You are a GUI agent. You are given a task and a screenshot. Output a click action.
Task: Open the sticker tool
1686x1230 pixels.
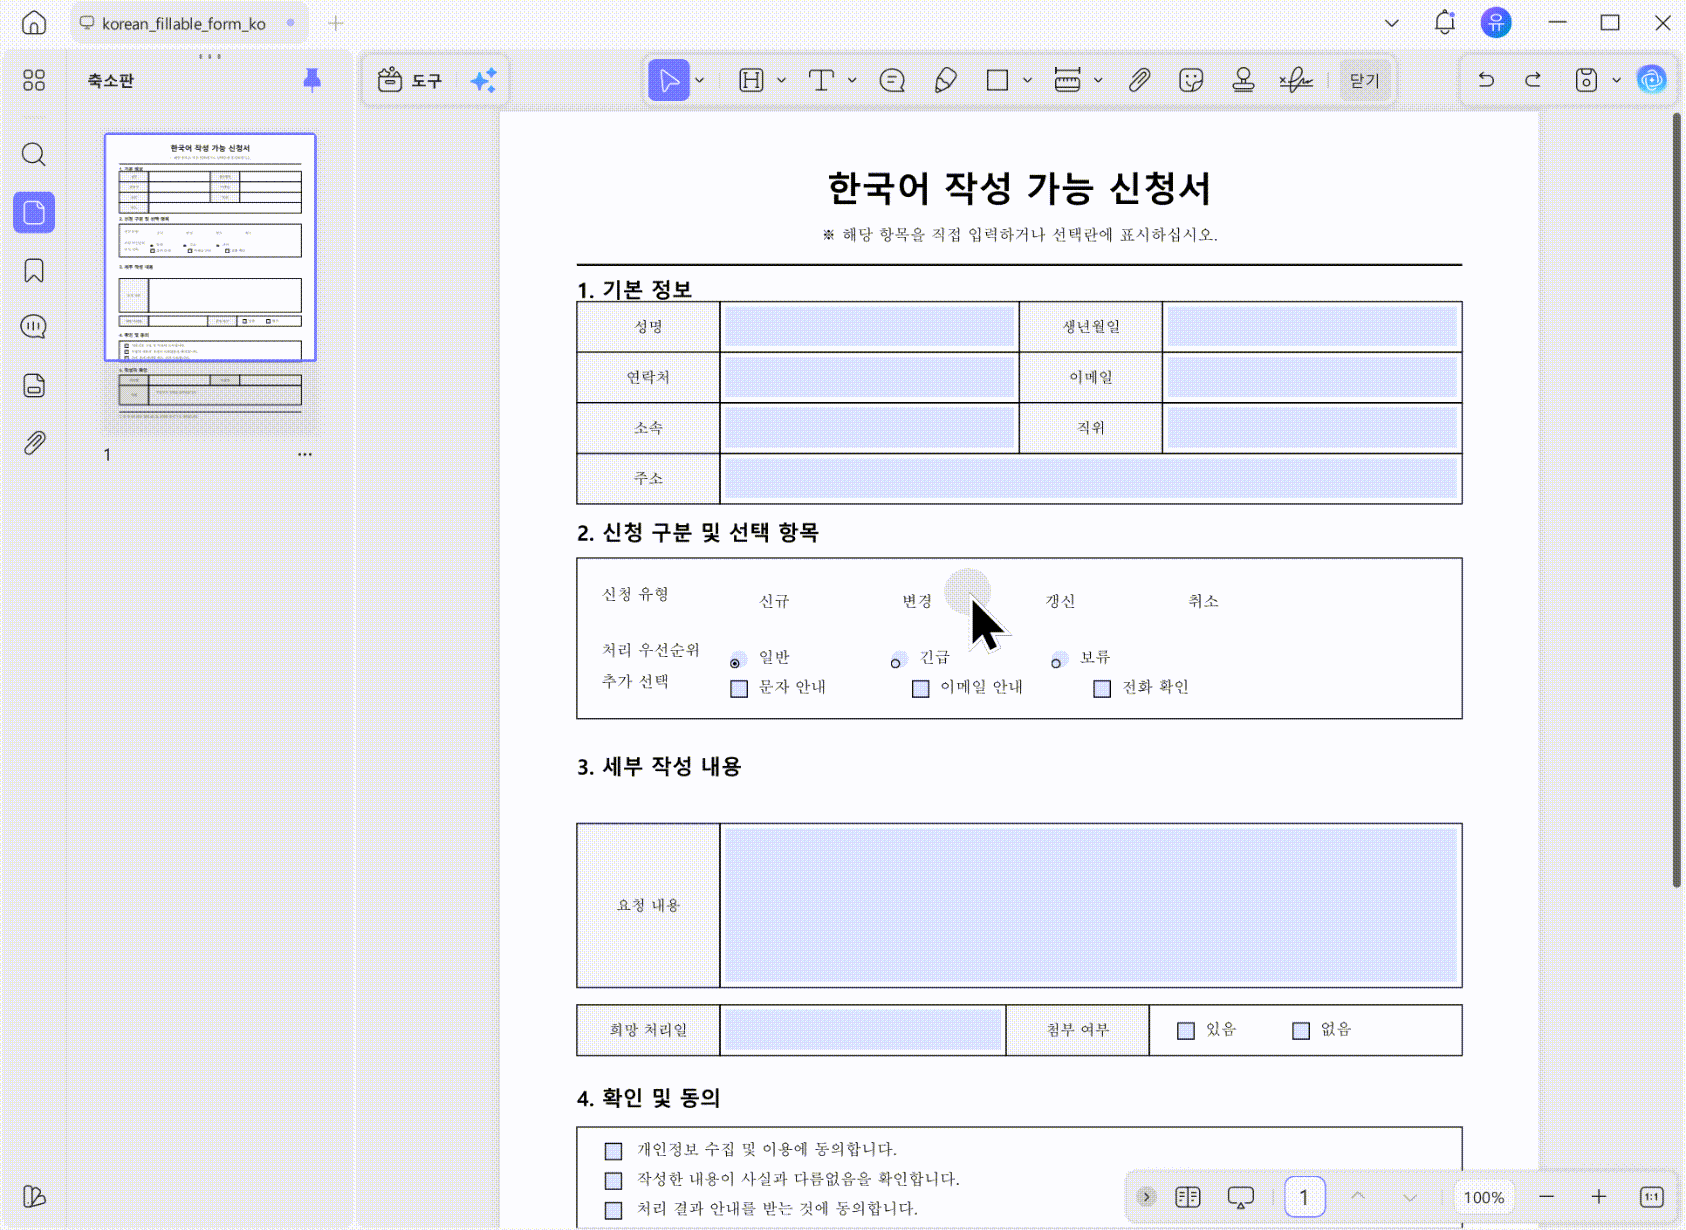(x=1191, y=80)
